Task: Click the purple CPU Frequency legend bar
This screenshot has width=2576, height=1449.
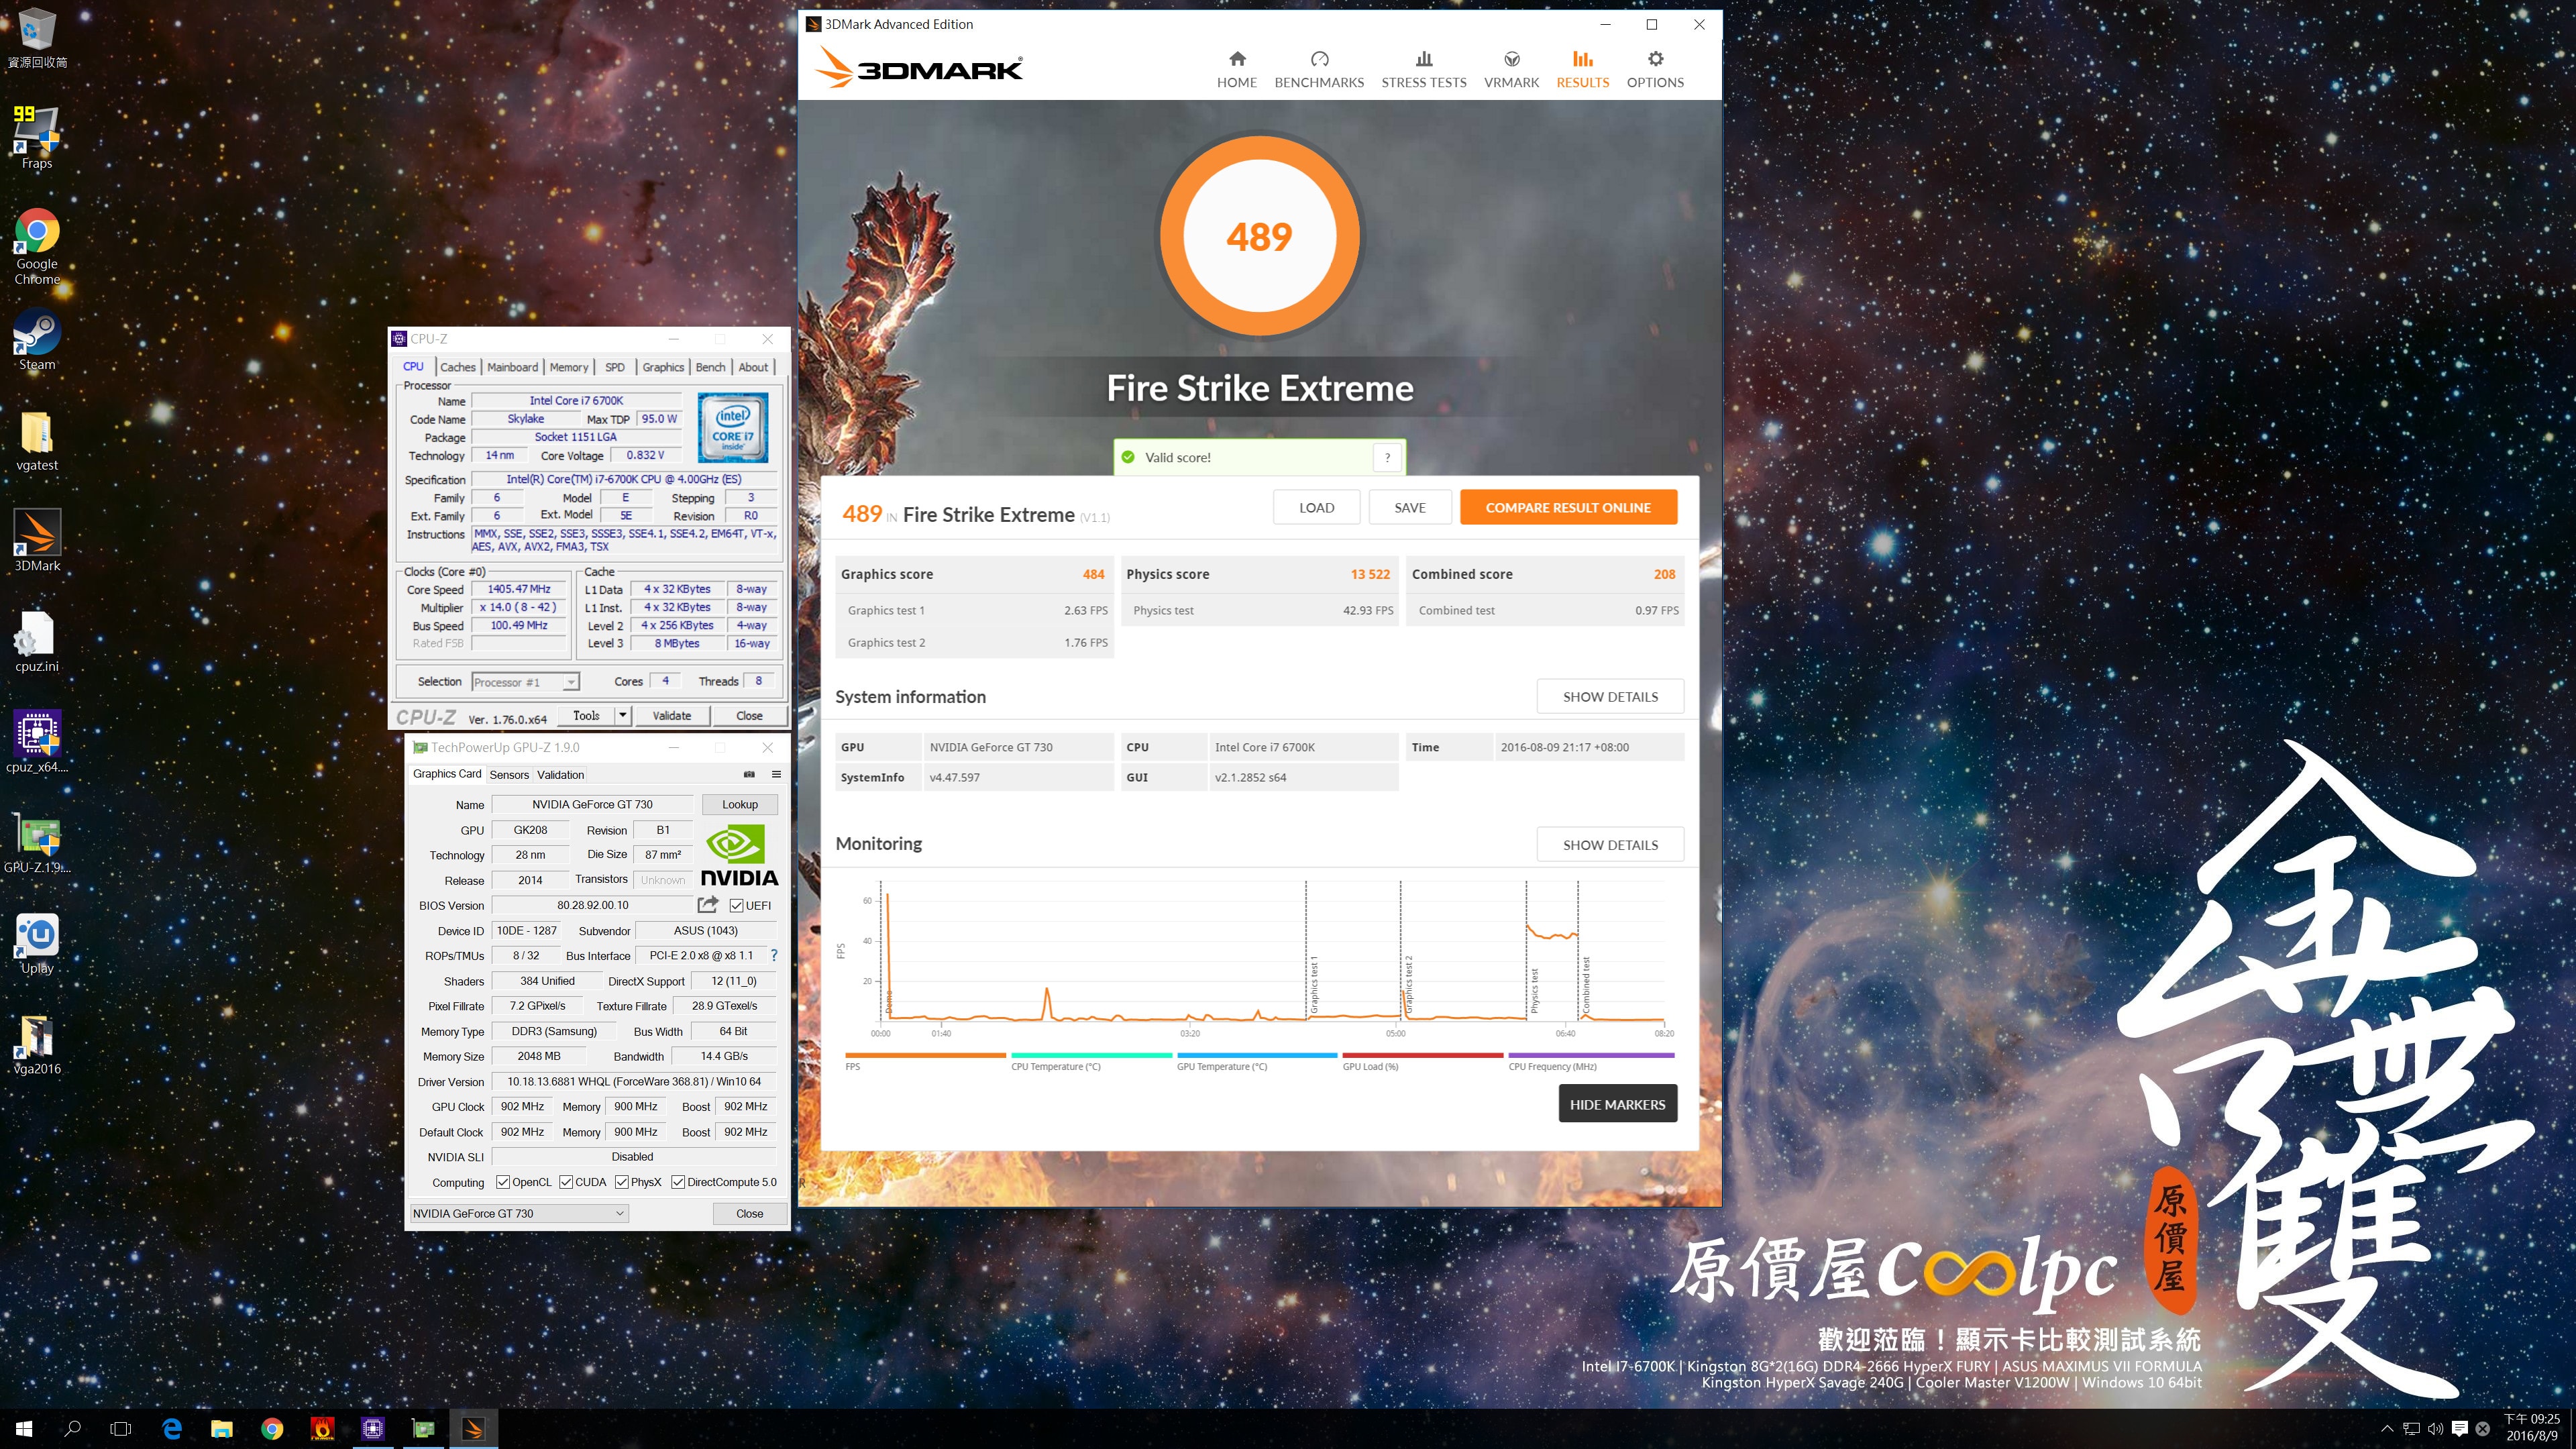Action: pyautogui.click(x=1591, y=1055)
